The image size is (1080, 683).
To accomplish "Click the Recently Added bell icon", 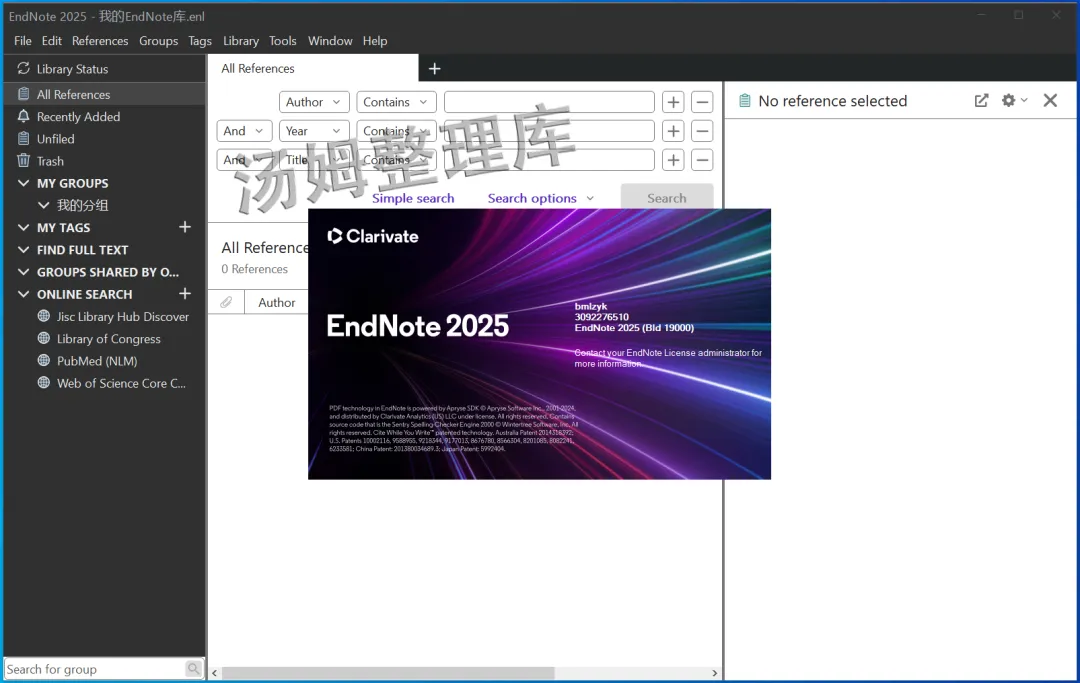I will point(23,116).
